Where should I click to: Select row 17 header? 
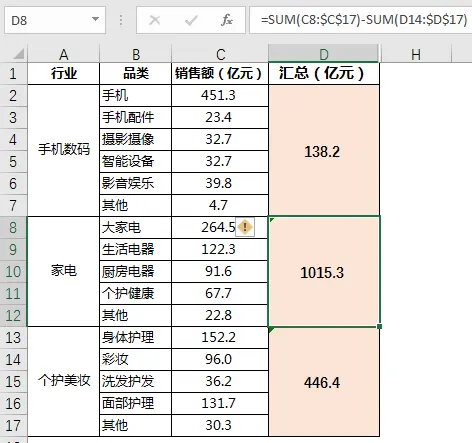coord(13,425)
